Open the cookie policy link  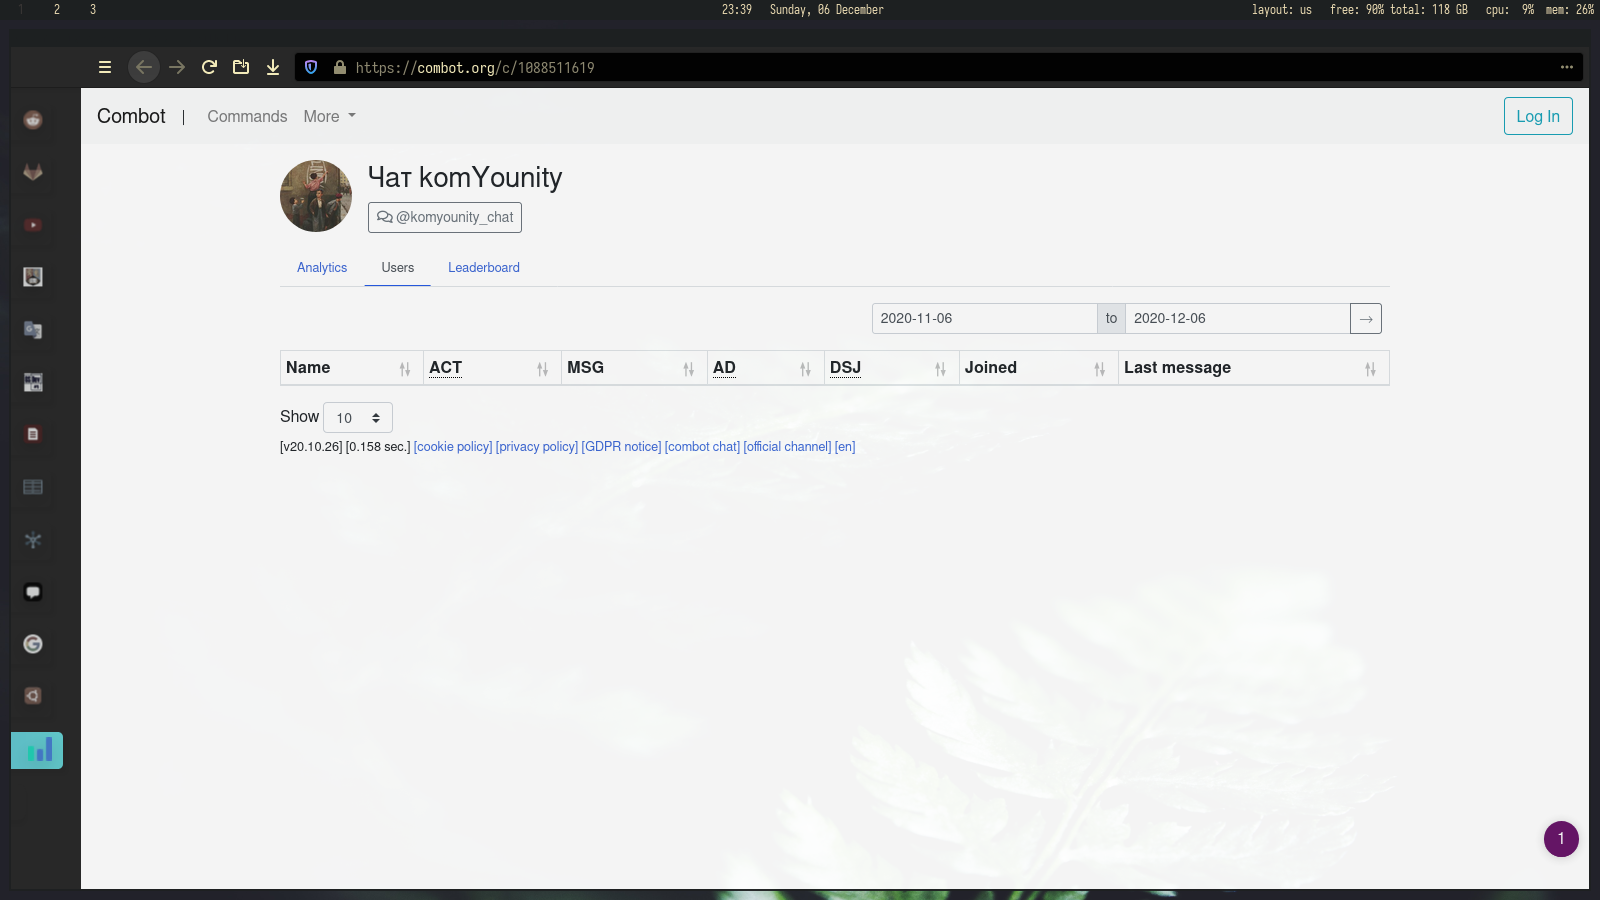pos(453,447)
